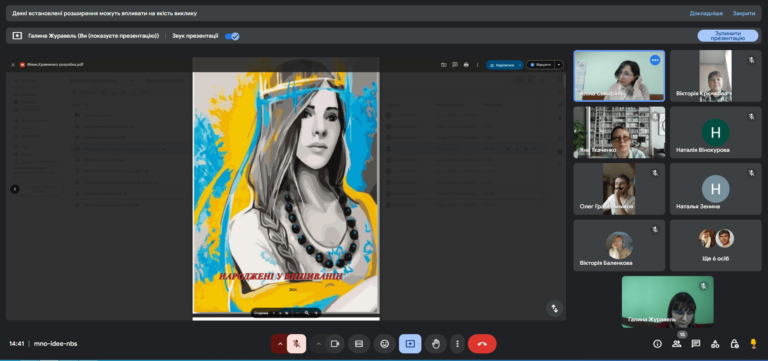This screenshot has height=361, width=768.
Task: Open the activities shapes icon
Action: click(715, 344)
